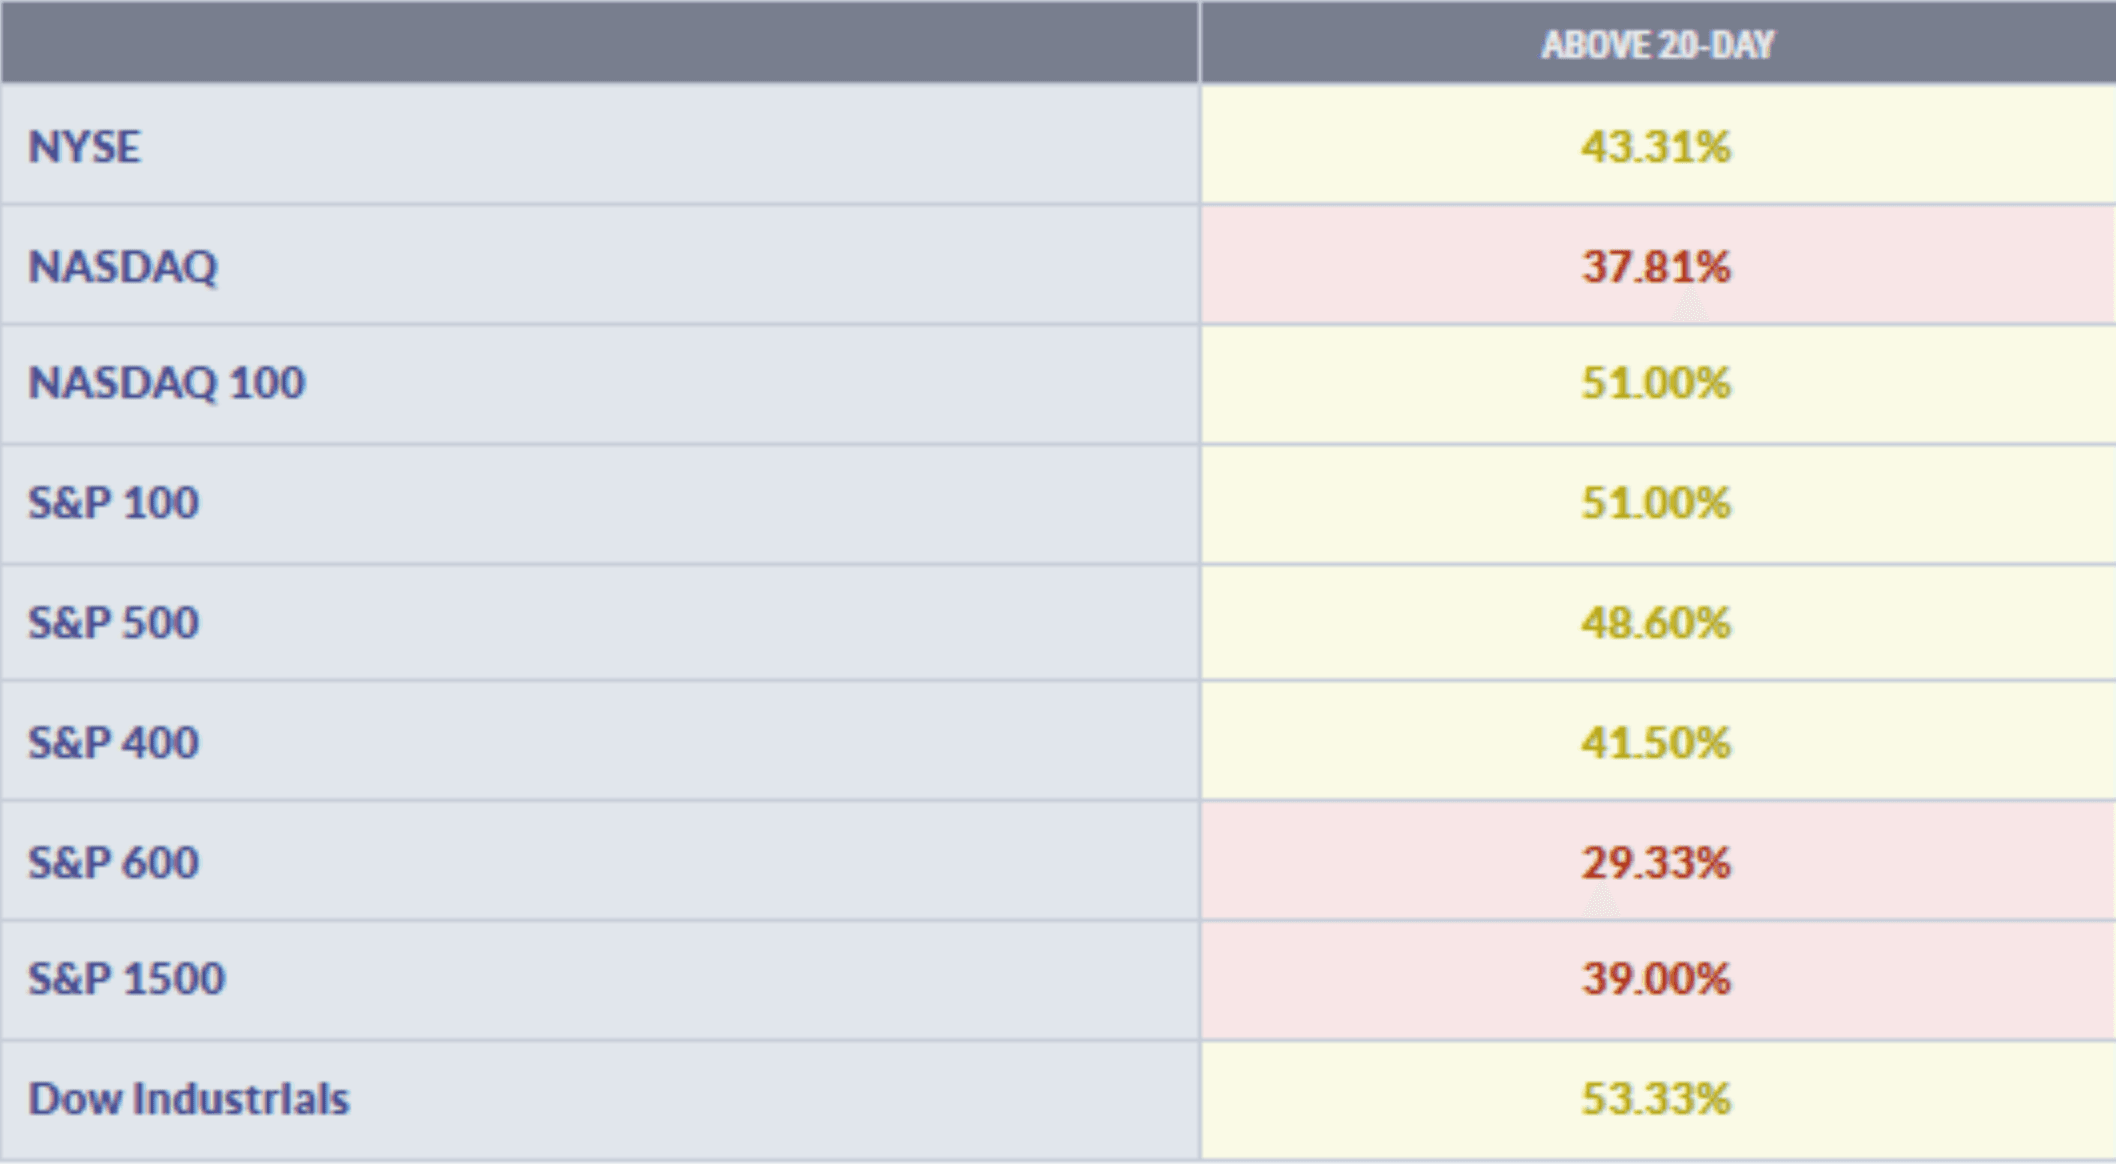This screenshot has width=2116, height=1164.
Task: Open the S&P 1500 index link
Action: (126, 978)
